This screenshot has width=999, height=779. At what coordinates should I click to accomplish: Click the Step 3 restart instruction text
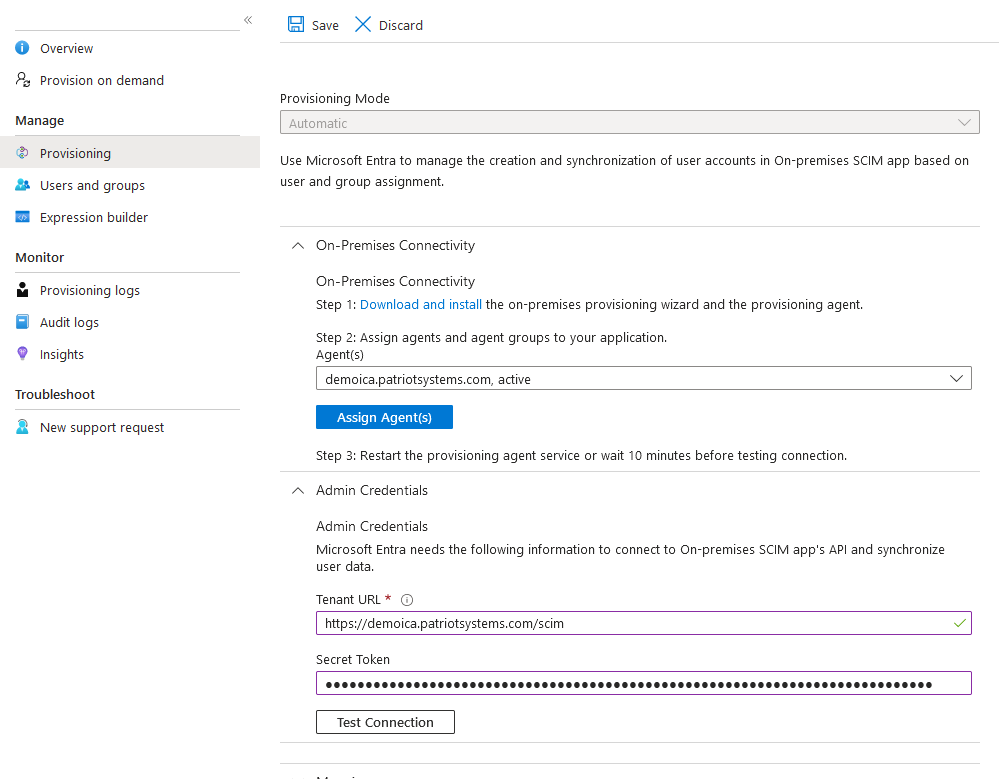581,455
